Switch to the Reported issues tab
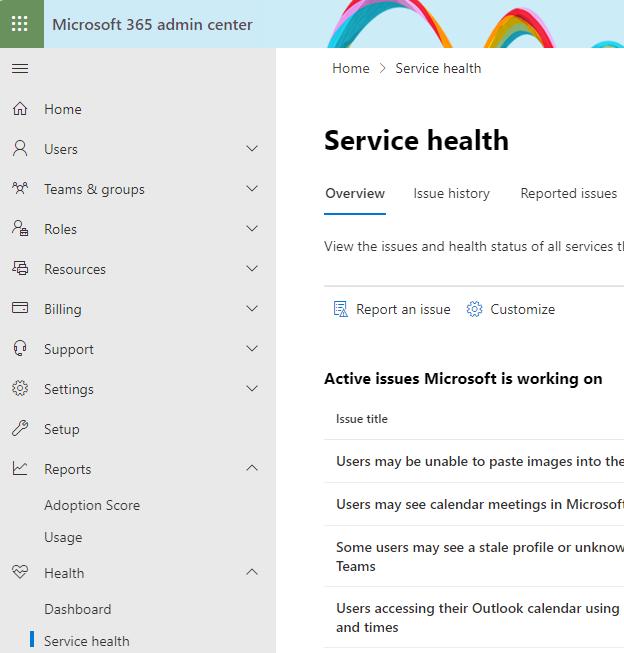Screen dimensions: 624x653 click(x=569, y=194)
